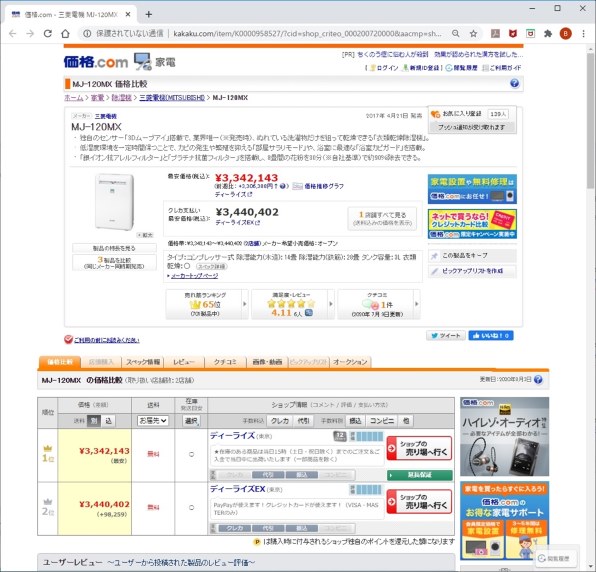Select the 画像・動画 tab

tap(267, 362)
